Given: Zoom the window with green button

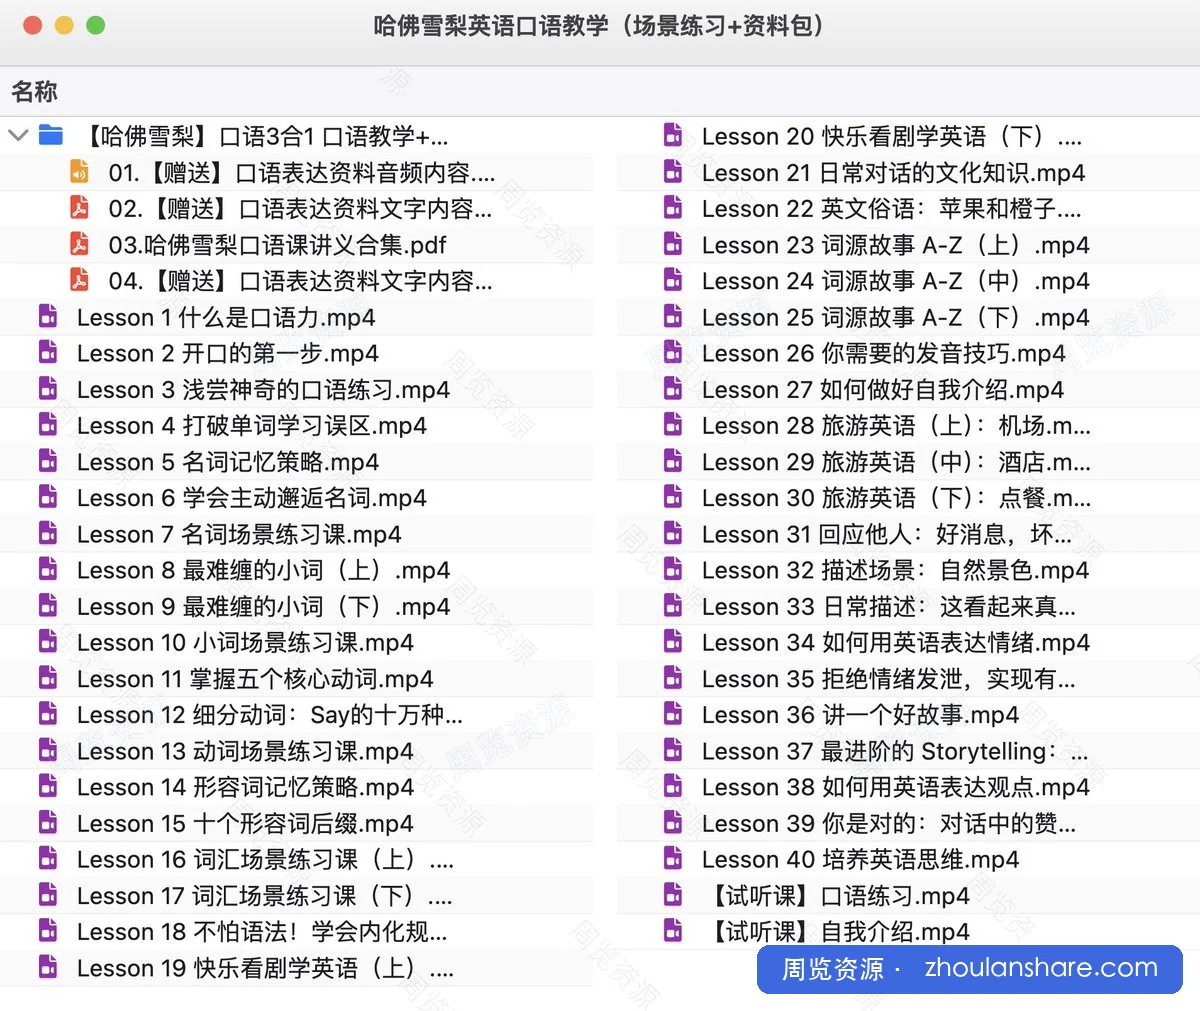Looking at the screenshot, I should [x=96, y=25].
